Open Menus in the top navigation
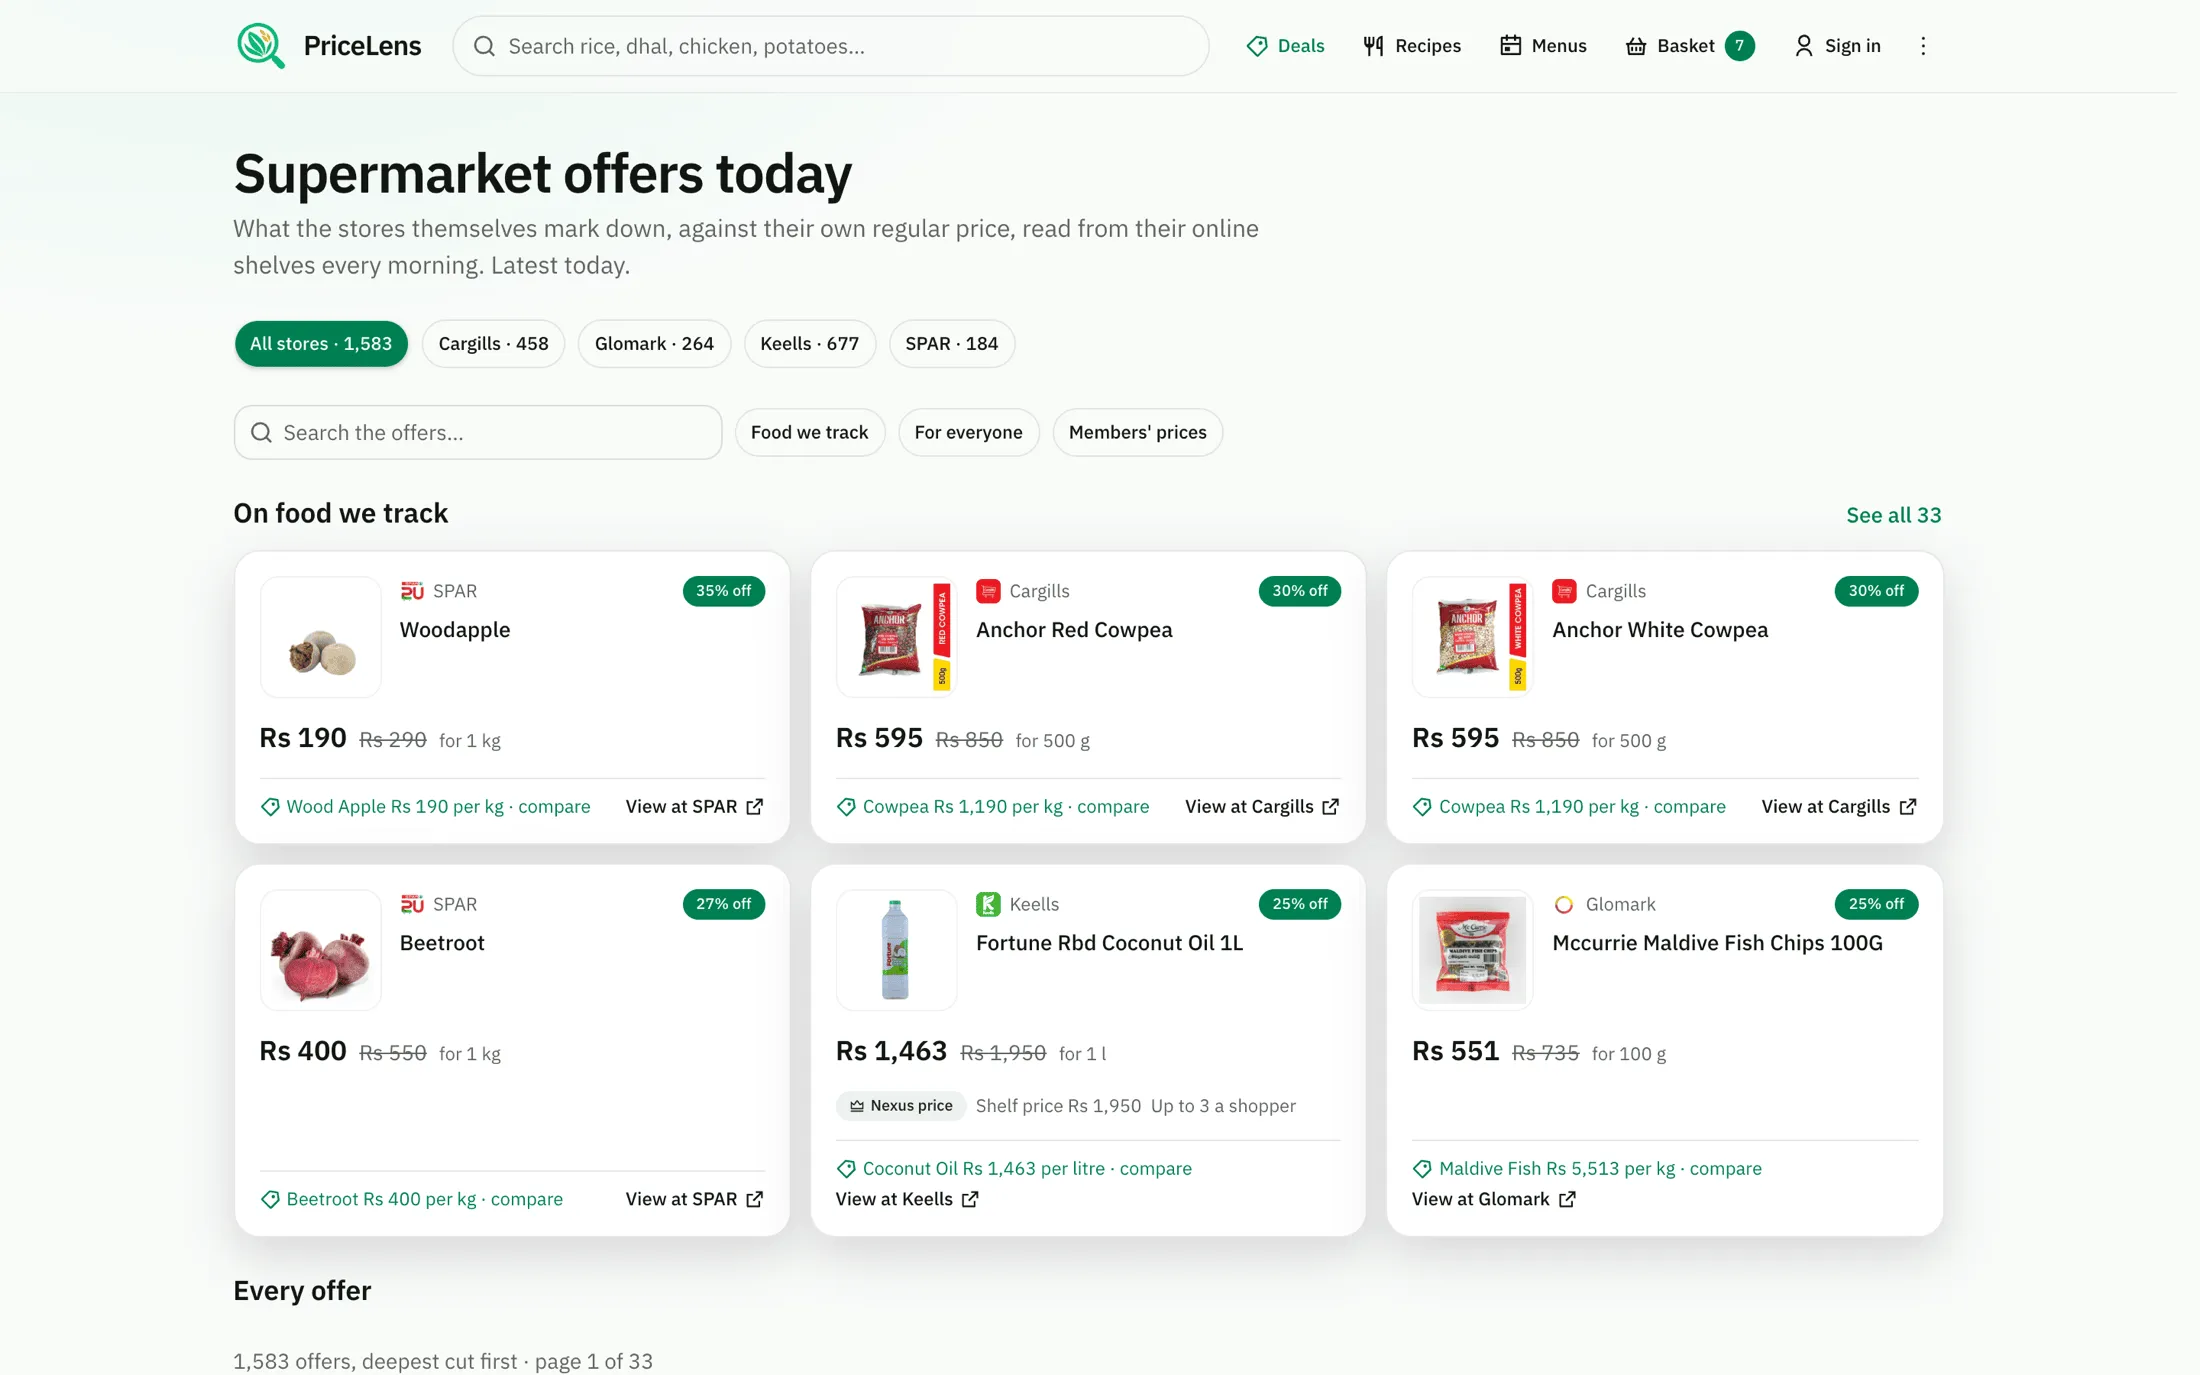The width and height of the screenshot is (2200, 1375). 1543,46
